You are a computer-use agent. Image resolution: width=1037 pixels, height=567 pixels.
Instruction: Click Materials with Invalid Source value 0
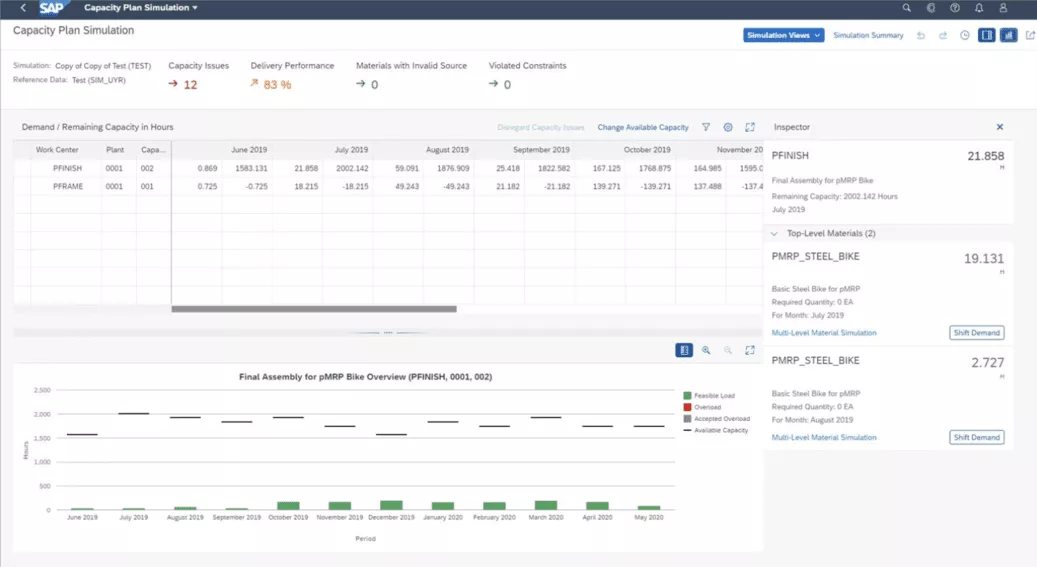click(374, 85)
